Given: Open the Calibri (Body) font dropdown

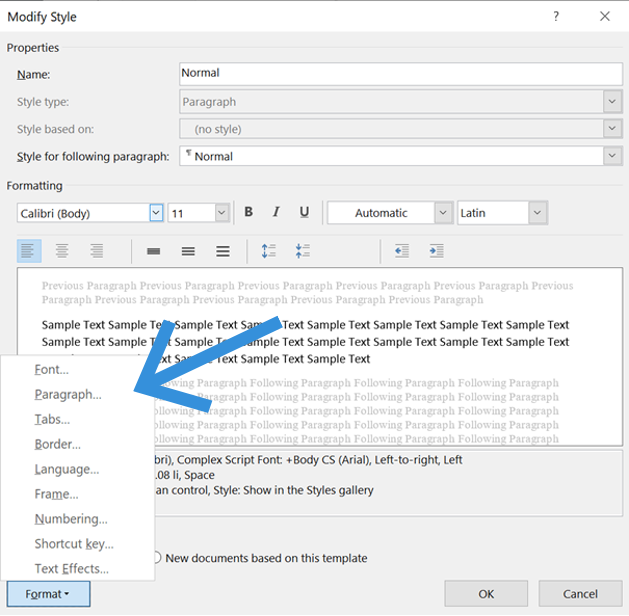Looking at the screenshot, I should (156, 213).
